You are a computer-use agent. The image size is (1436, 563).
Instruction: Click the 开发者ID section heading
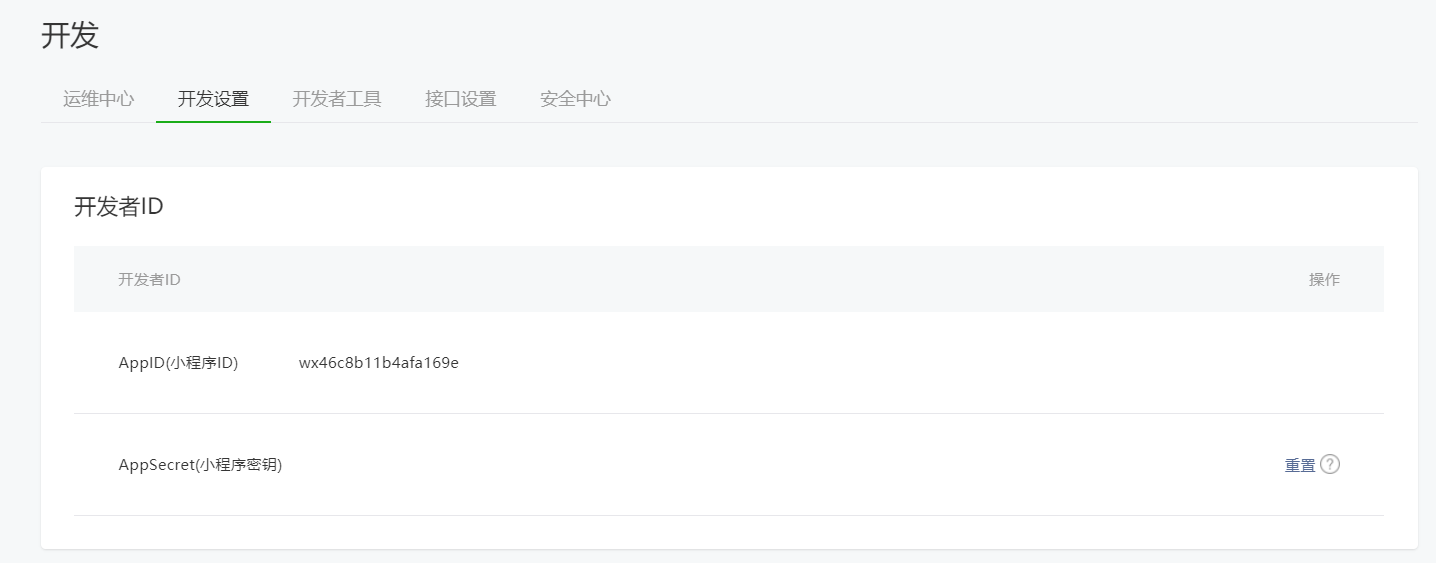pos(118,207)
